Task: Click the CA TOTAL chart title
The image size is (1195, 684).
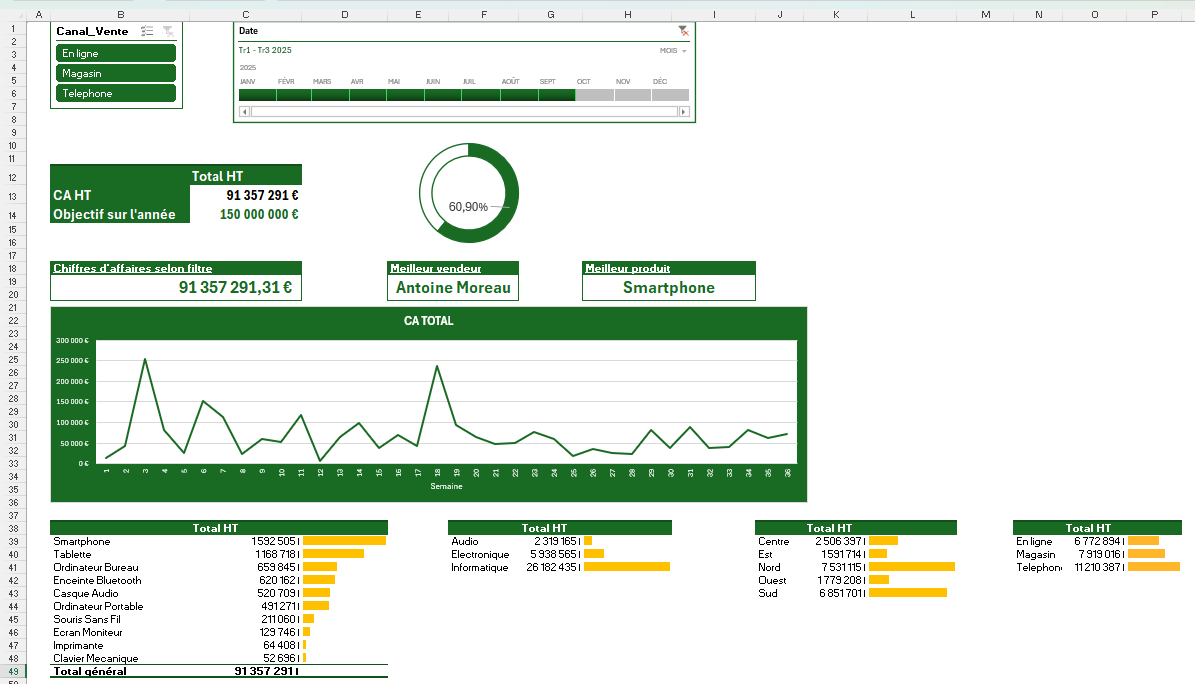Action: coord(428,321)
